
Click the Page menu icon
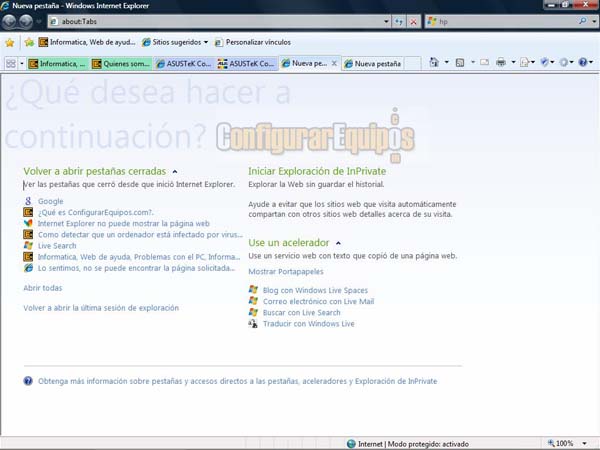pos(525,62)
